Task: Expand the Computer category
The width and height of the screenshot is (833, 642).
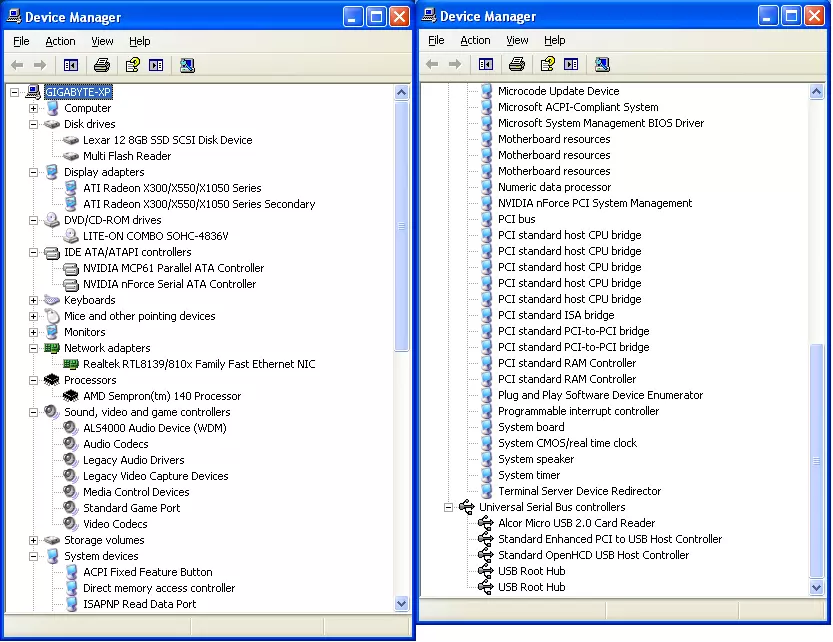Action: (x=33, y=108)
